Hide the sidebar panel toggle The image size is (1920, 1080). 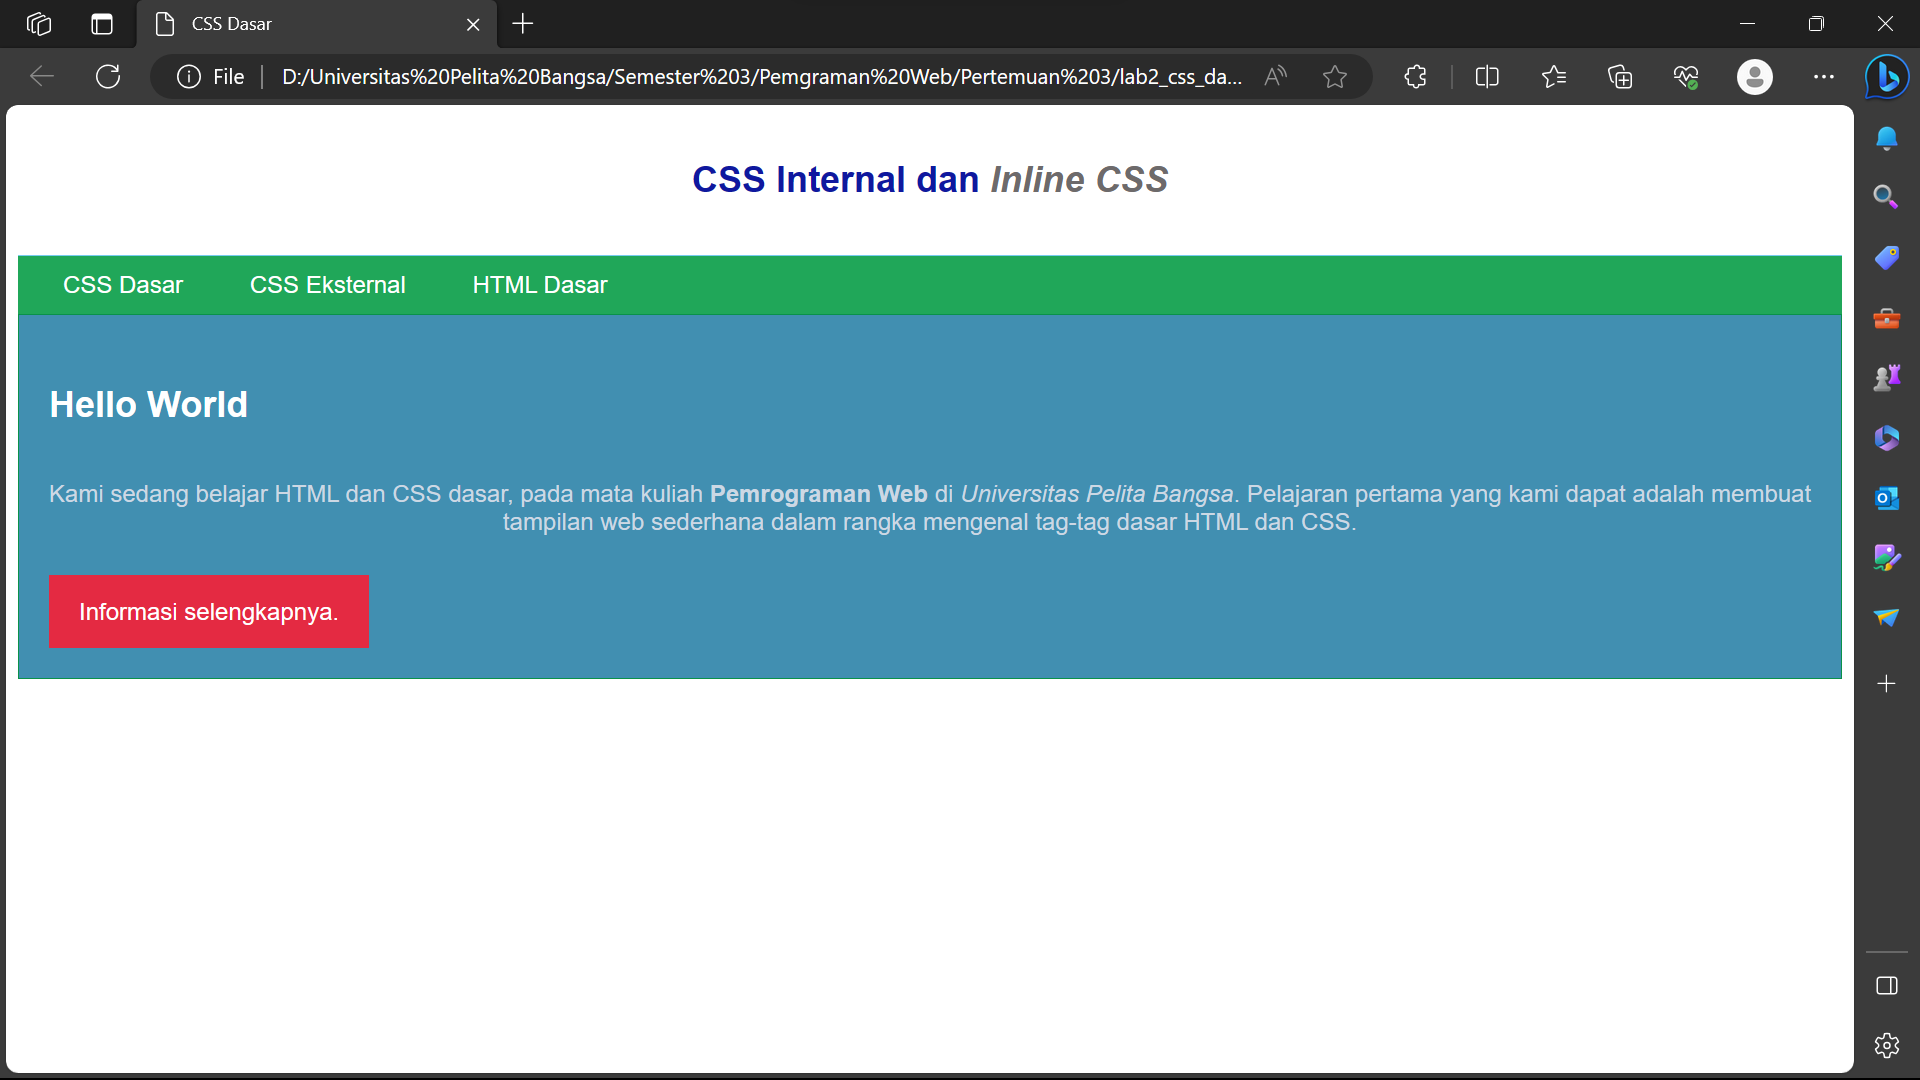click(1886, 986)
